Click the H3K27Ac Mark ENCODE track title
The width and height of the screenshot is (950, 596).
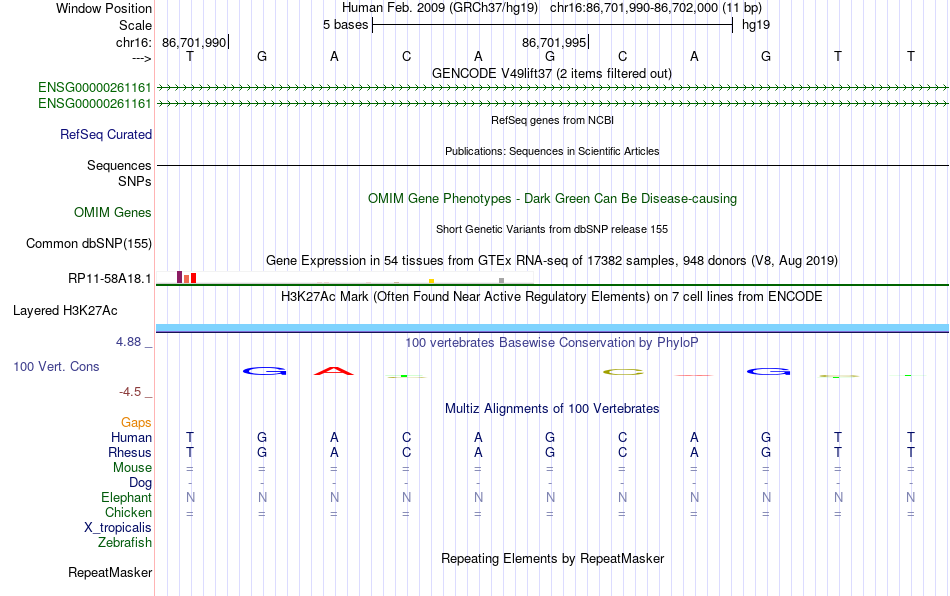tap(552, 296)
